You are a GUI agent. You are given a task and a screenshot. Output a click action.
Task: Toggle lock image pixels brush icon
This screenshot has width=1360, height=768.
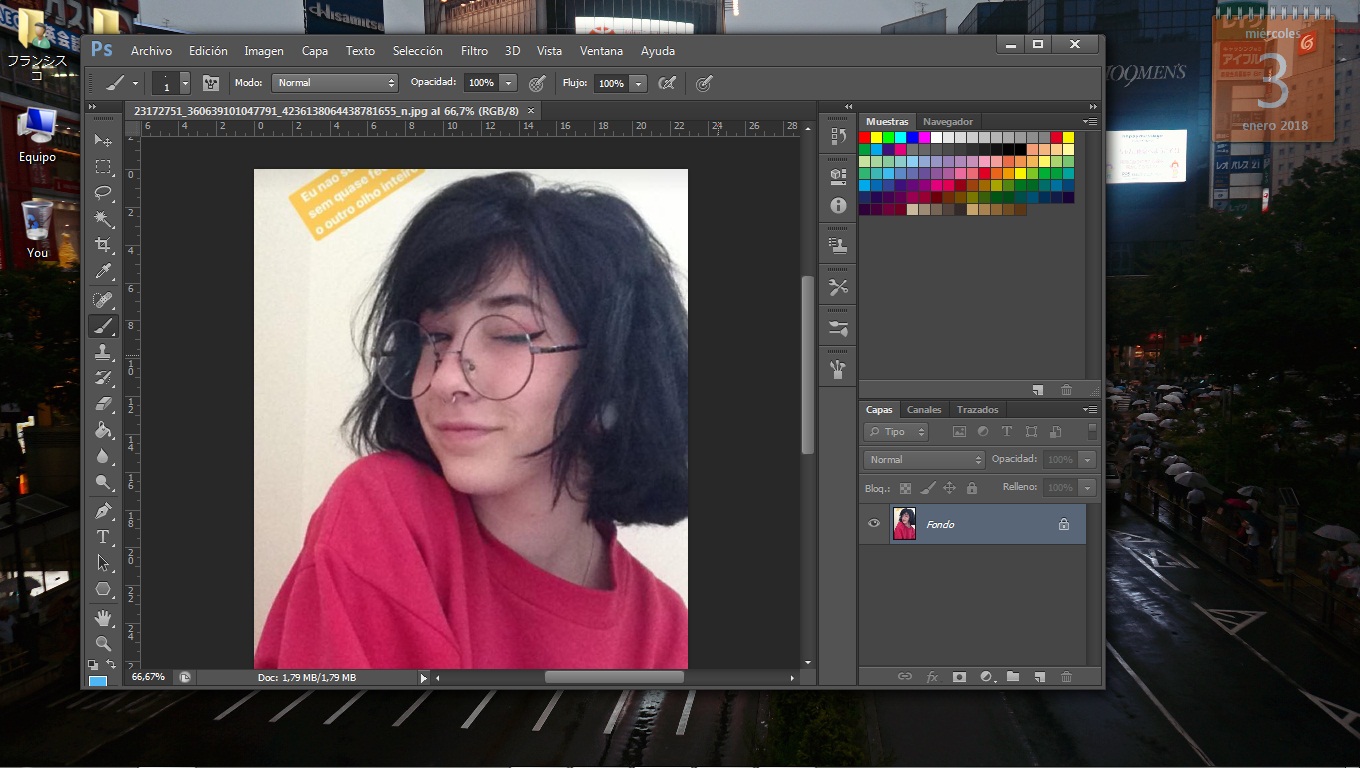[927, 488]
